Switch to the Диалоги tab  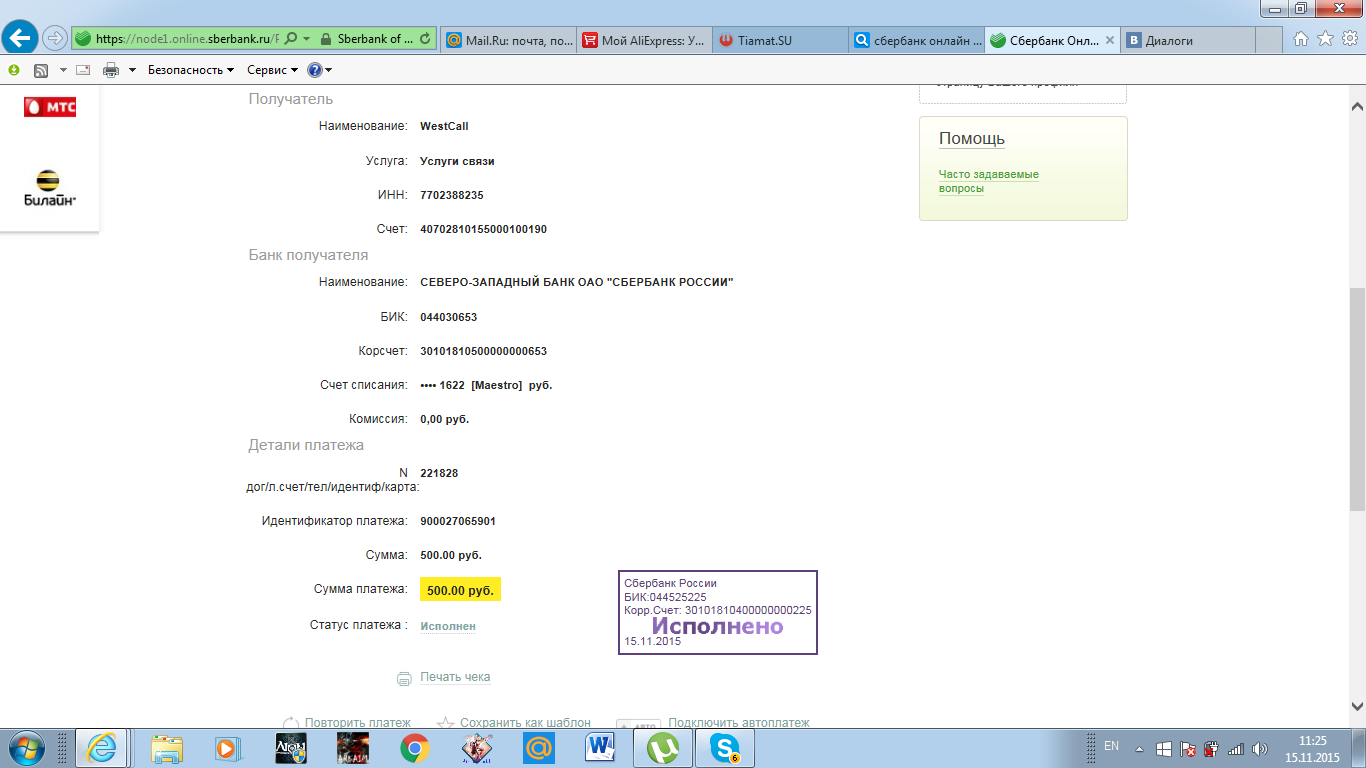(x=1188, y=41)
